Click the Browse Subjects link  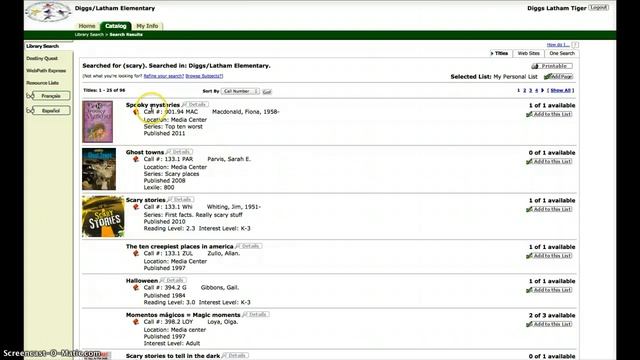coord(204,76)
